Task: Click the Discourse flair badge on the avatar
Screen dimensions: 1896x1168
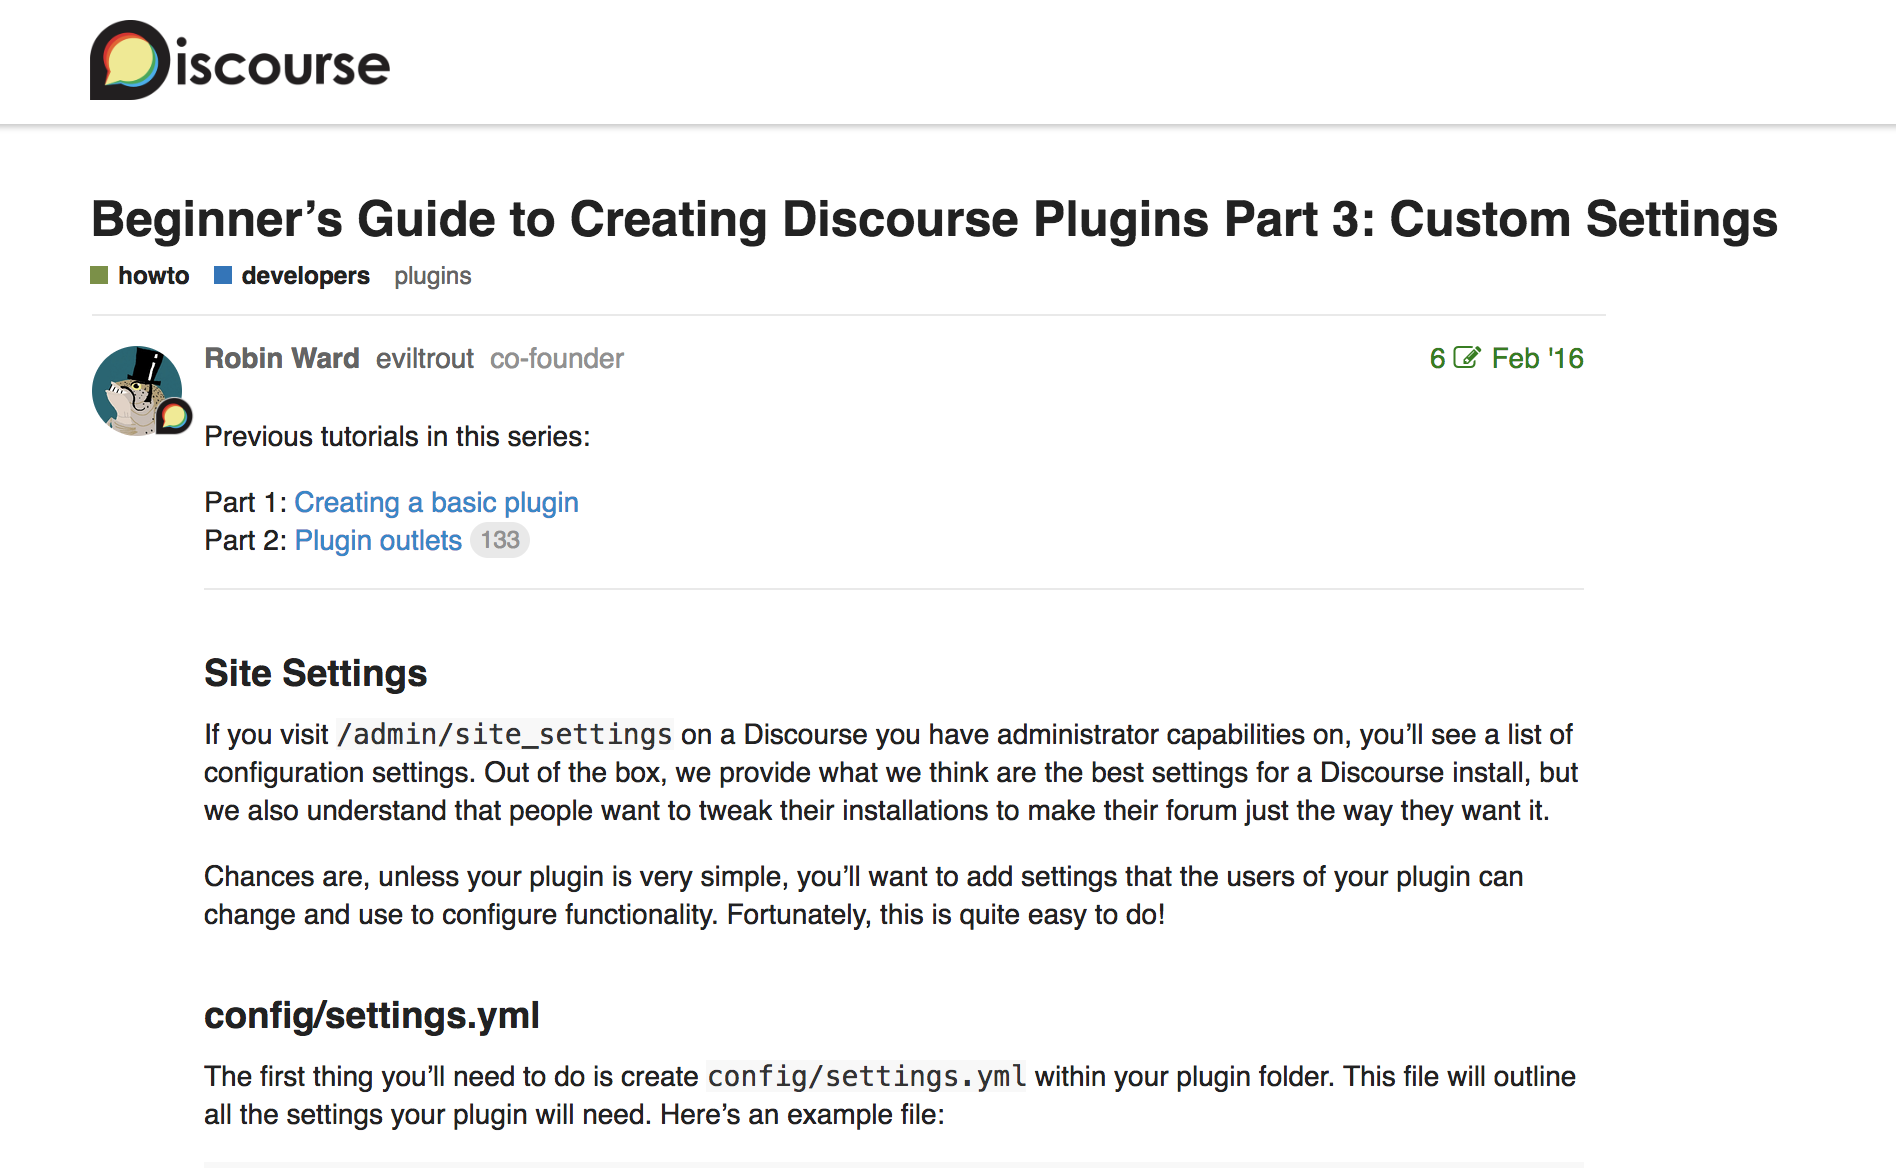Action: click(174, 415)
